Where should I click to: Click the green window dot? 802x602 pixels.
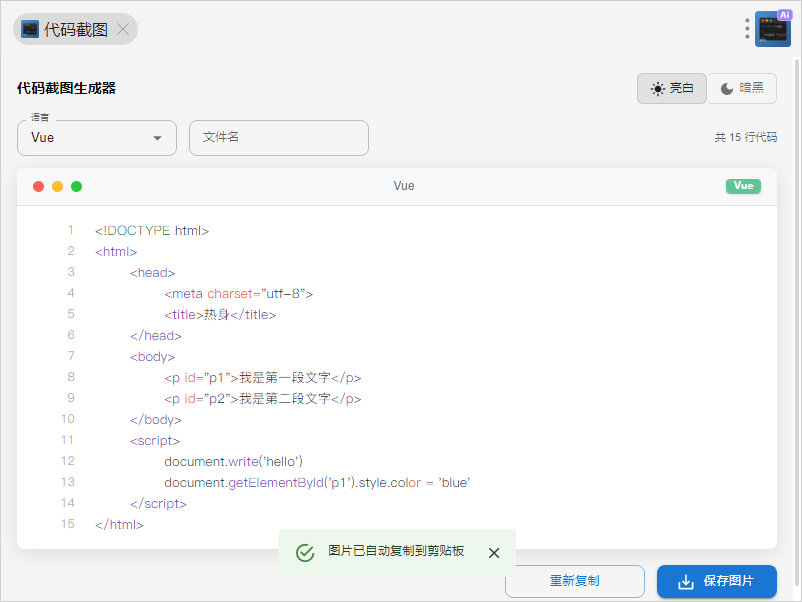[76, 186]
